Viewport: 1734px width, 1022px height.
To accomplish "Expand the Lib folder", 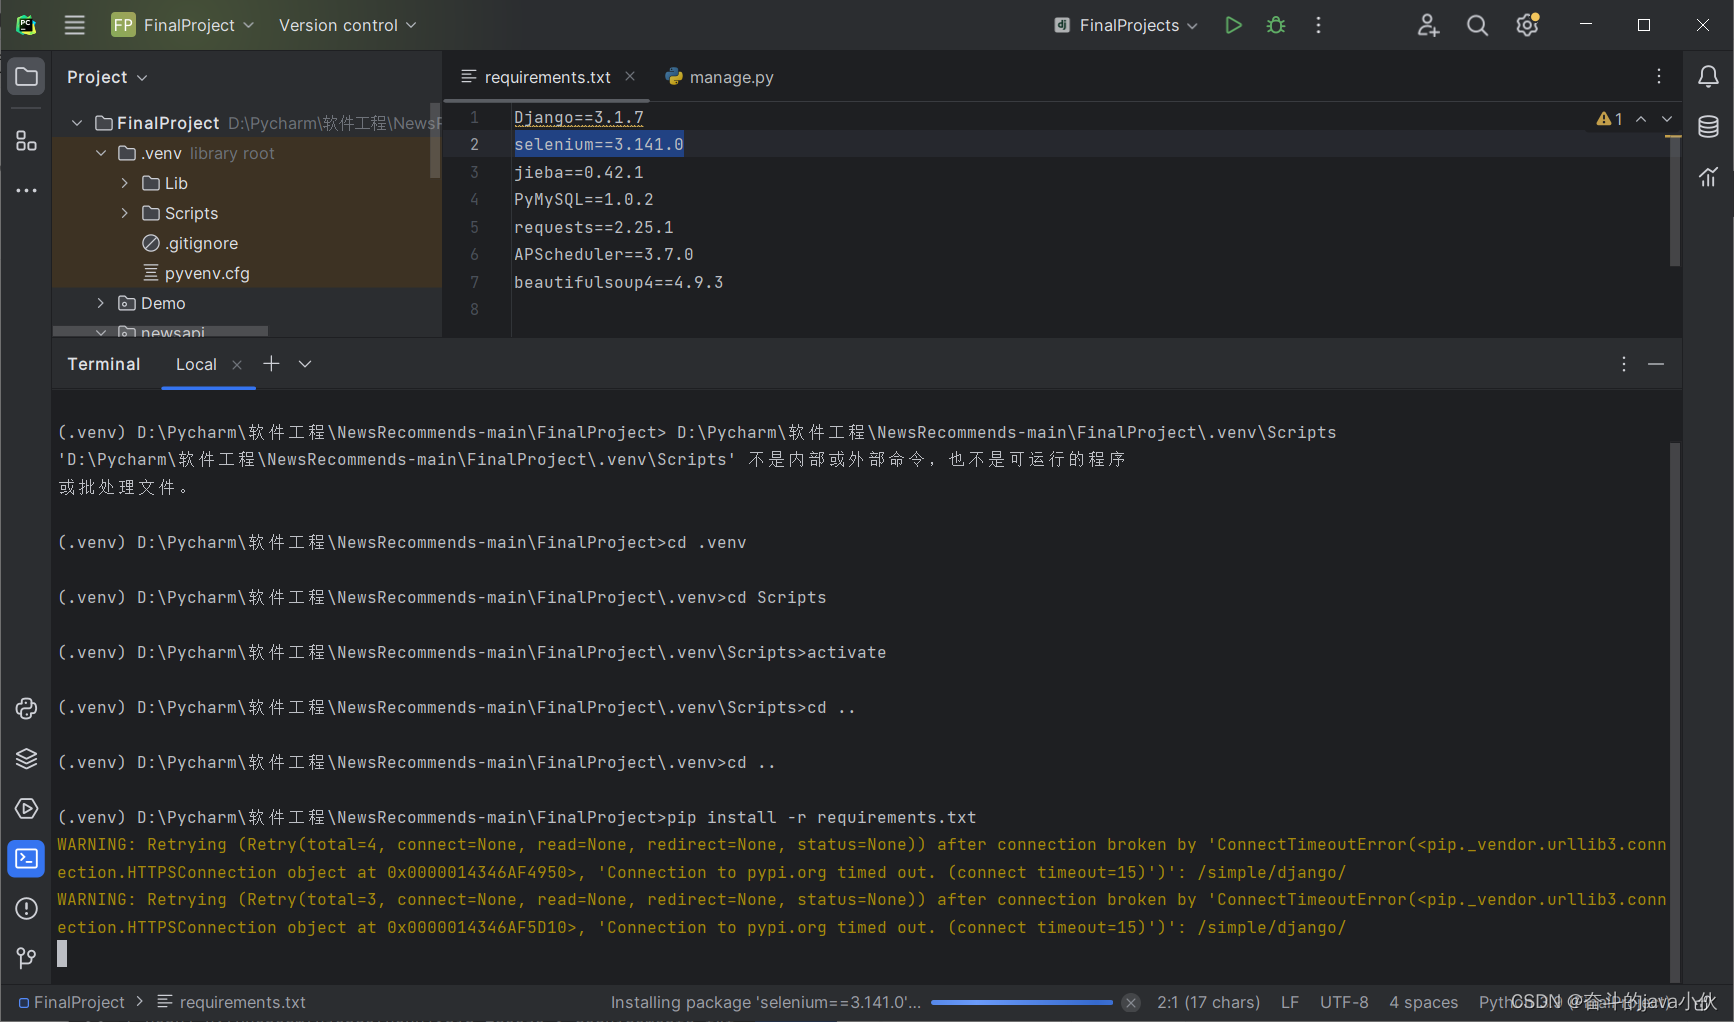I will (x=125, y=183).
